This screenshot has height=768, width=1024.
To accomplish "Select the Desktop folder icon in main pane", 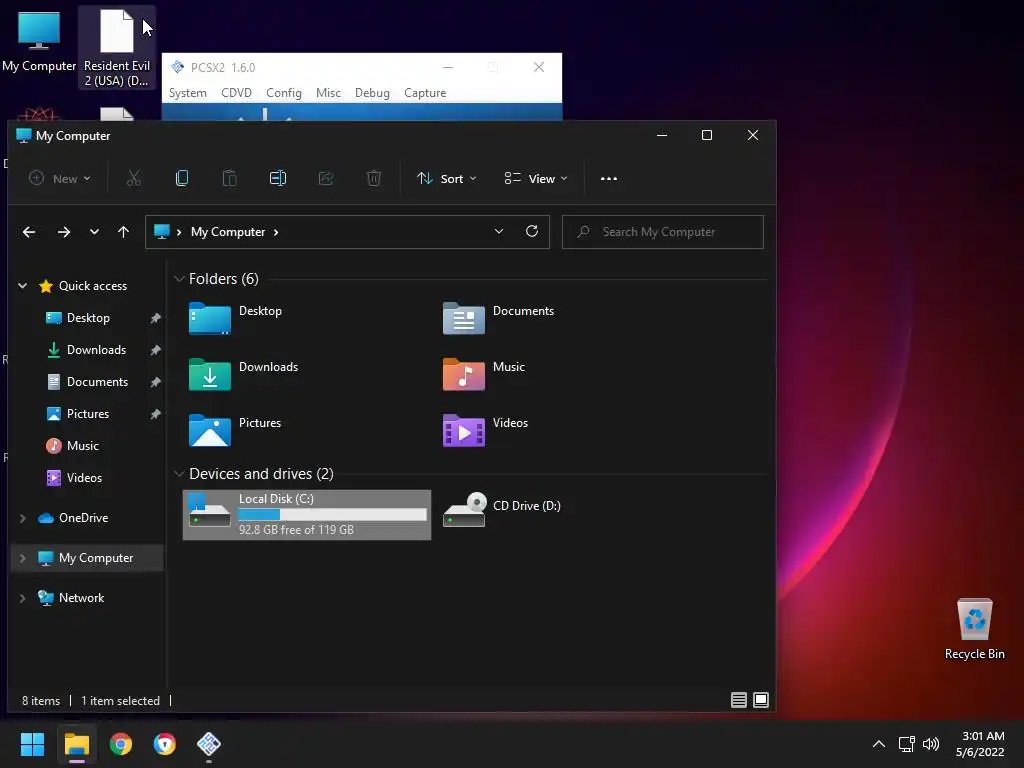I will (x=210, y=318).
